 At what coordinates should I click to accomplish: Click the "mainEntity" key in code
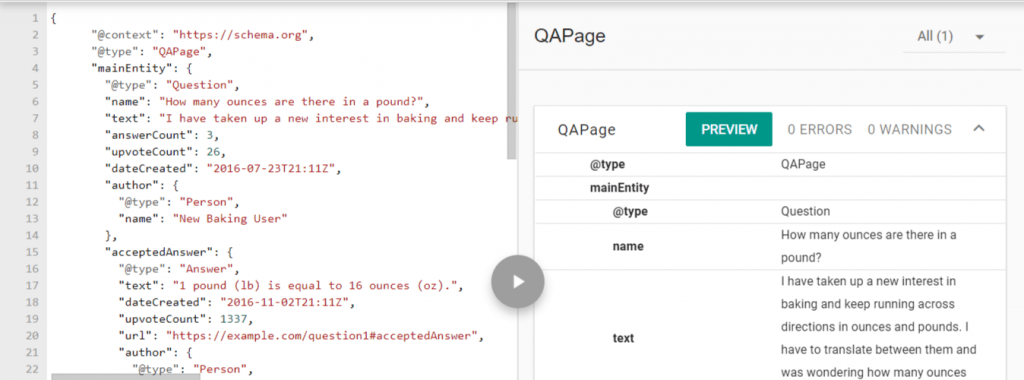point(131,68)
